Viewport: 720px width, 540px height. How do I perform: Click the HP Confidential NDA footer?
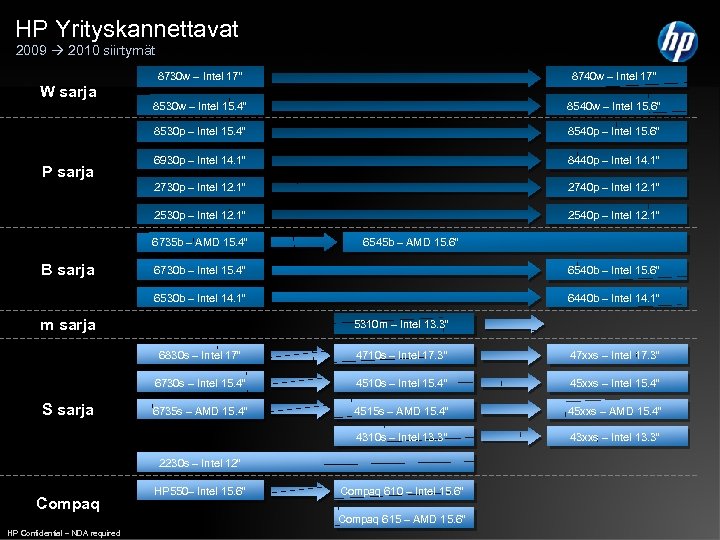[x=64, y=533]
